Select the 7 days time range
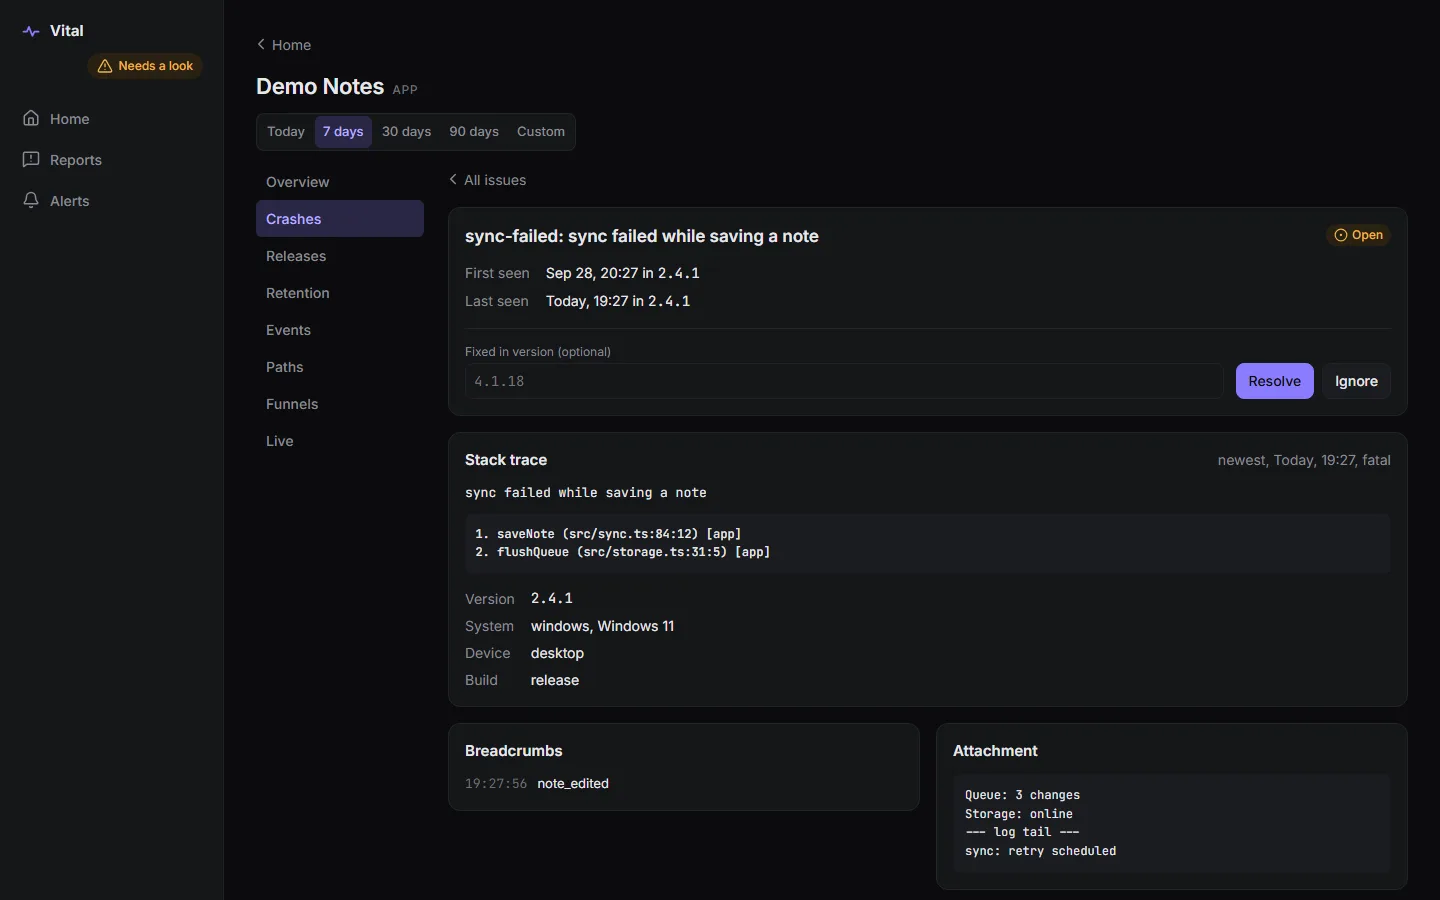Image resolution: width=1440 pixels, height=900 pixels. pyautogui.click(x=343, y=132)
